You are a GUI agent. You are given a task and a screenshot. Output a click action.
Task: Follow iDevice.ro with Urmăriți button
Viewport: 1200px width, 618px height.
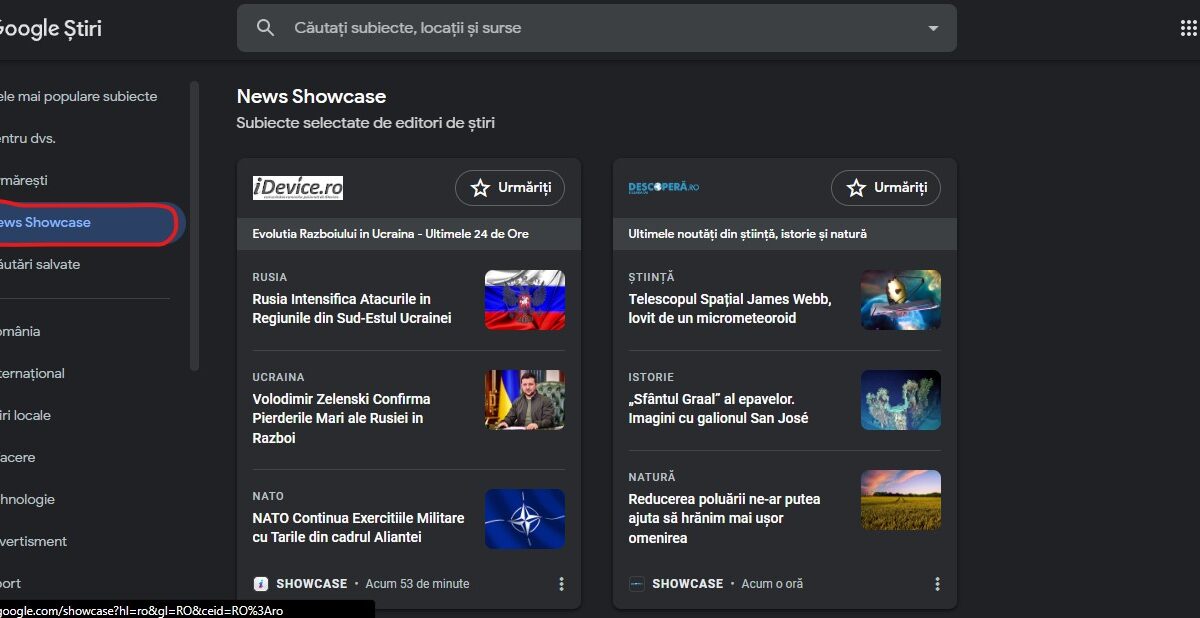tap(510, 188)
